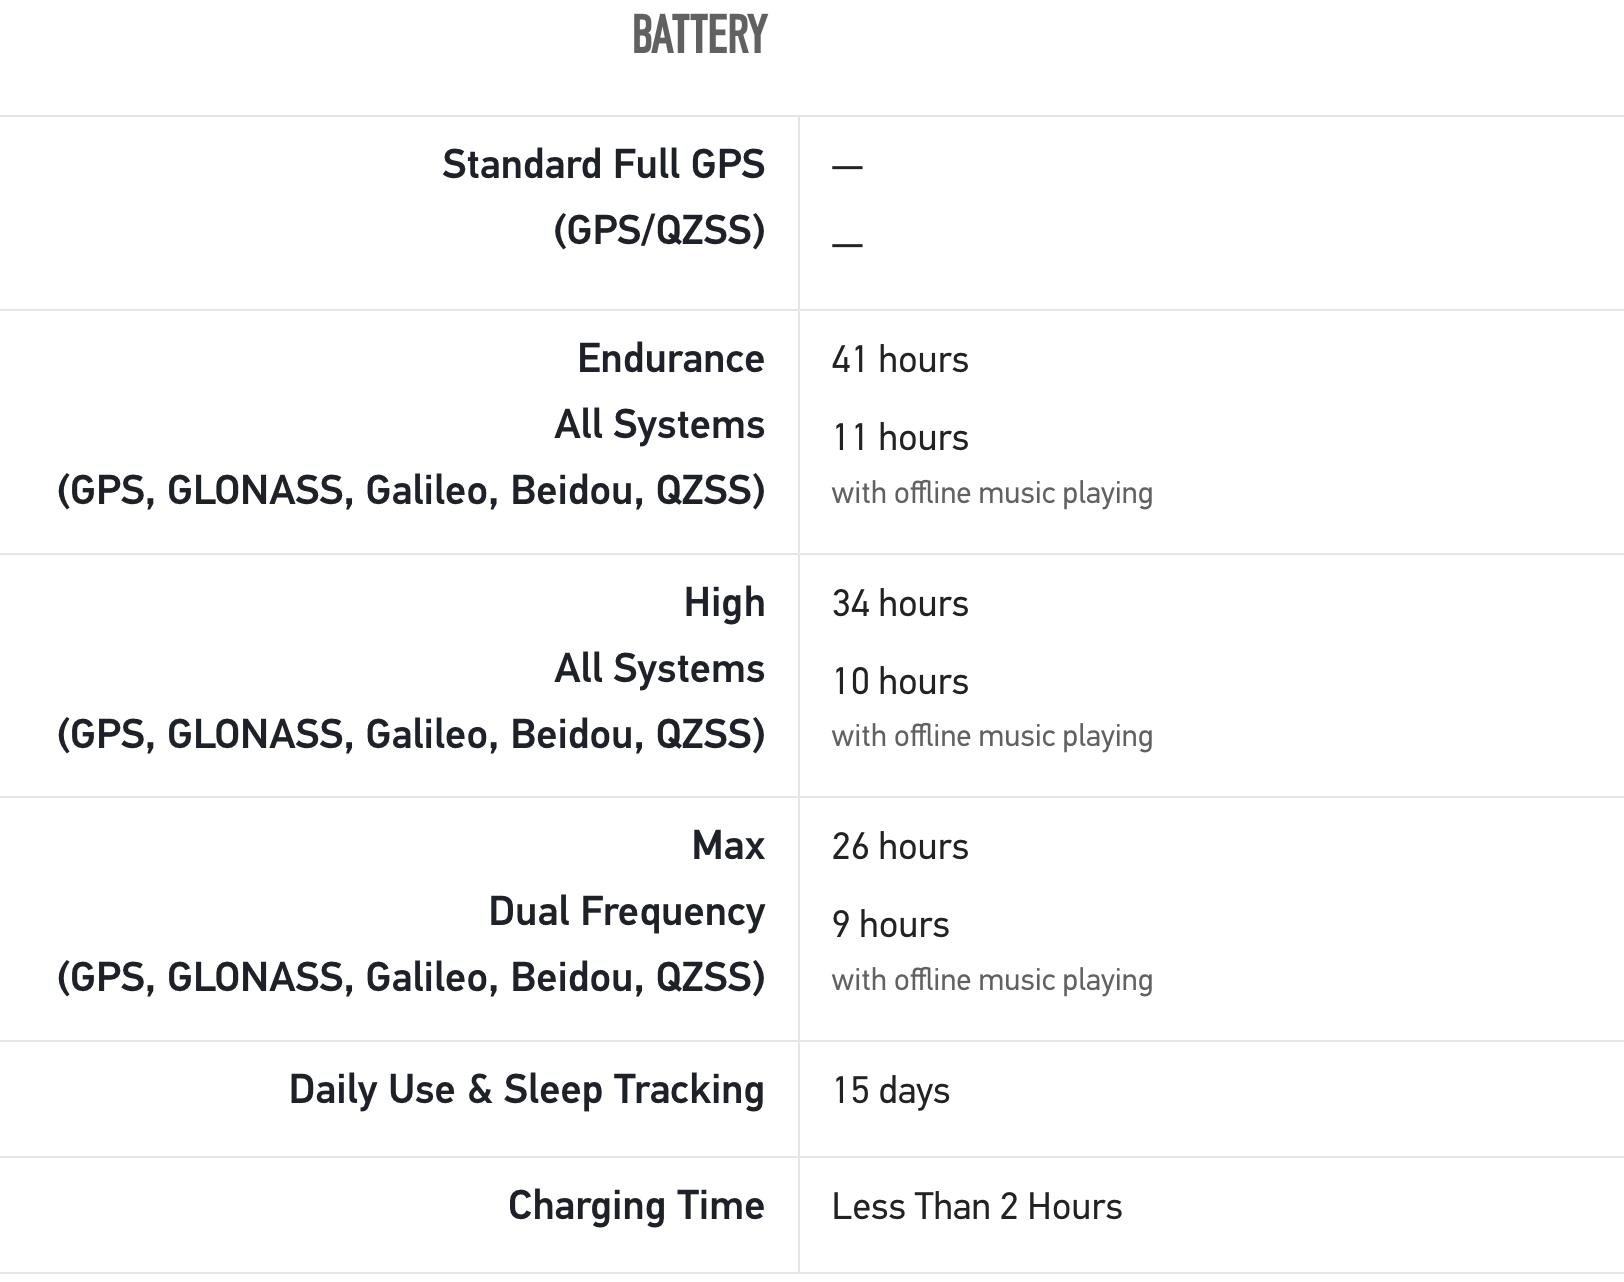Screen dimensions: 1624x1282
Task: Click the 34 hours value
Action: (900, 603)
